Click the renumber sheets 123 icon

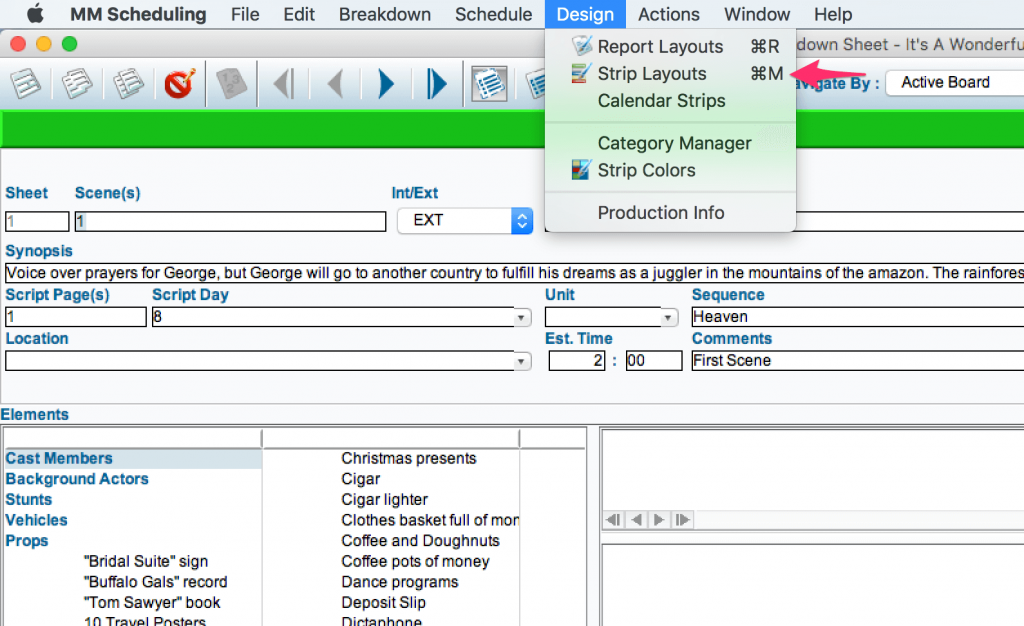point(231,84)
